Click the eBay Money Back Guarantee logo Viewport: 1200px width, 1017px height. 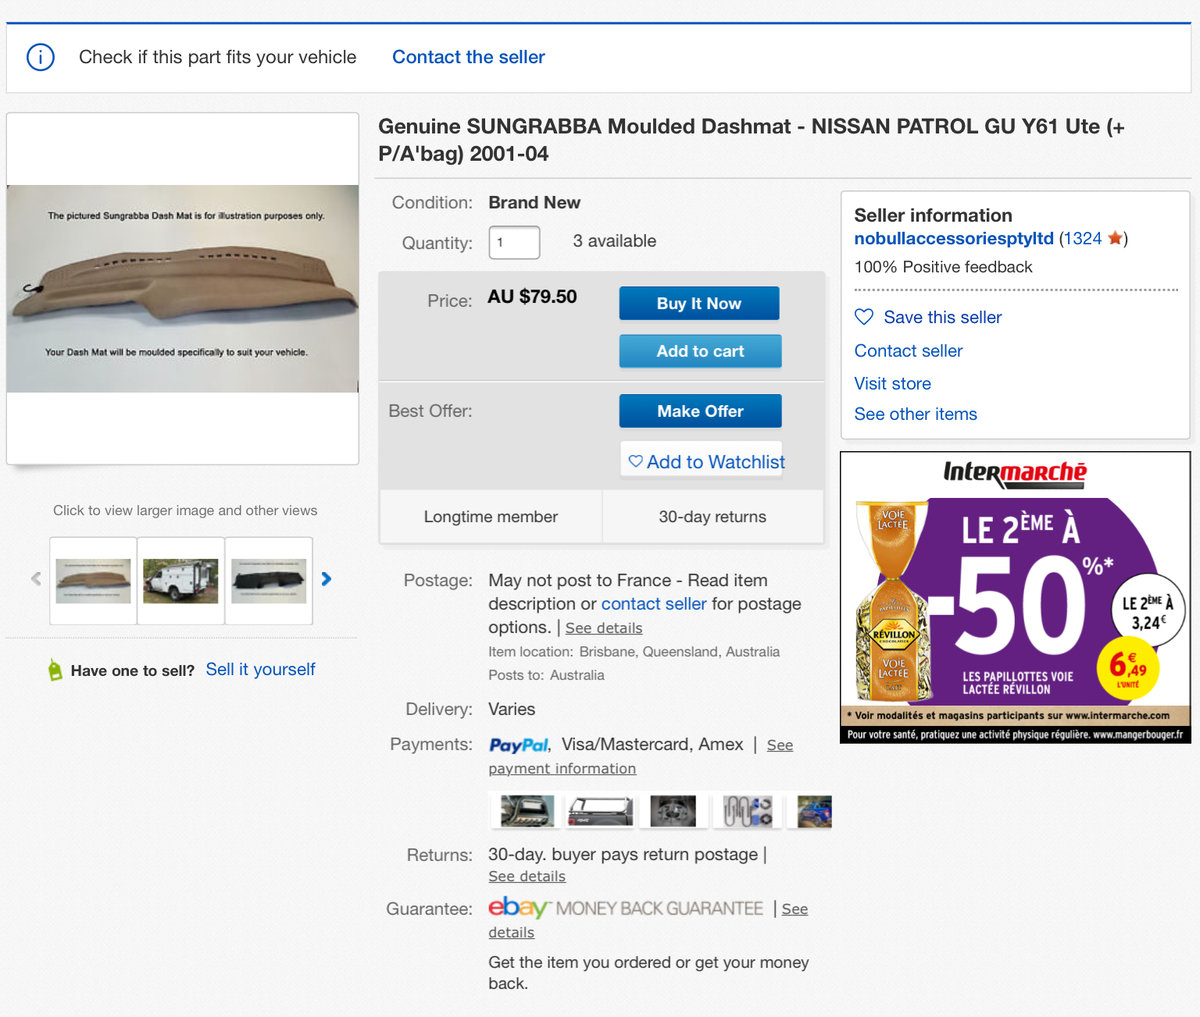[625, 908]
